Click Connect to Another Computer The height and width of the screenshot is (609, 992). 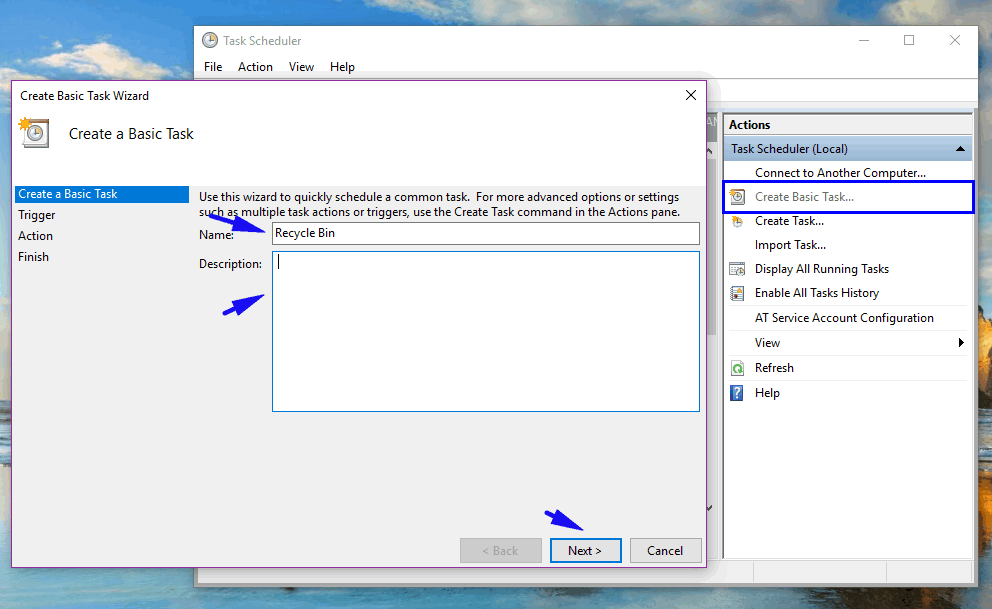(840, 173)
